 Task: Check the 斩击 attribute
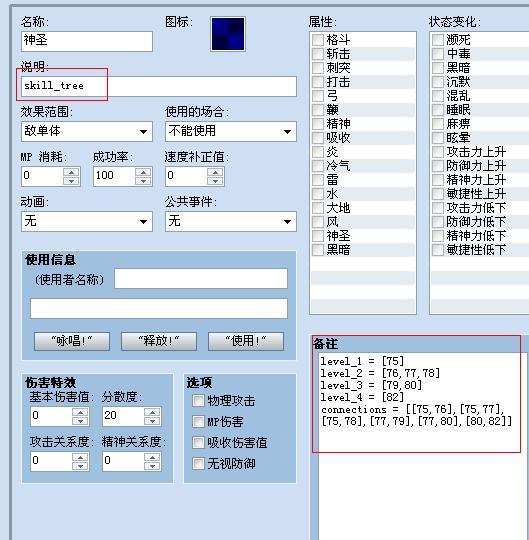point(318,54)
